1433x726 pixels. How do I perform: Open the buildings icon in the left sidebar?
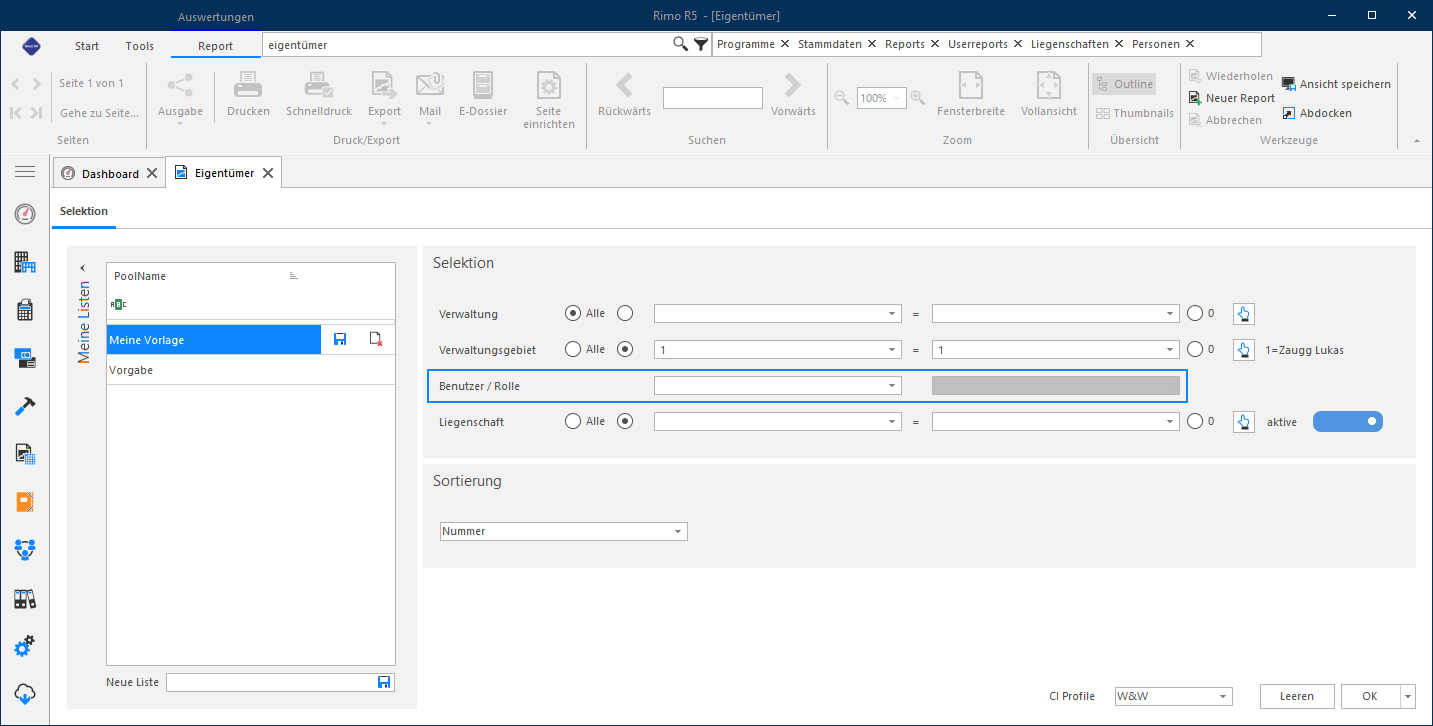(x=25, y=263)
